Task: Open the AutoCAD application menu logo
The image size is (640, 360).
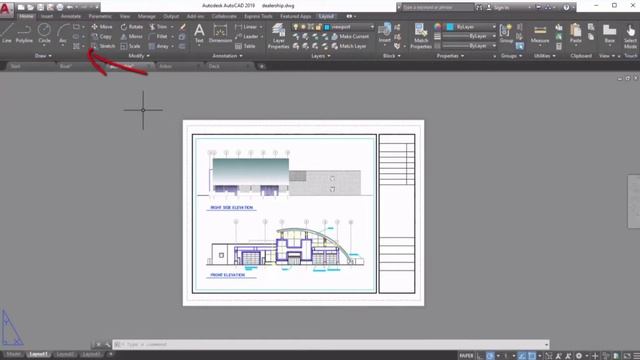Action: pyautogui.click(x=6, y=8)
